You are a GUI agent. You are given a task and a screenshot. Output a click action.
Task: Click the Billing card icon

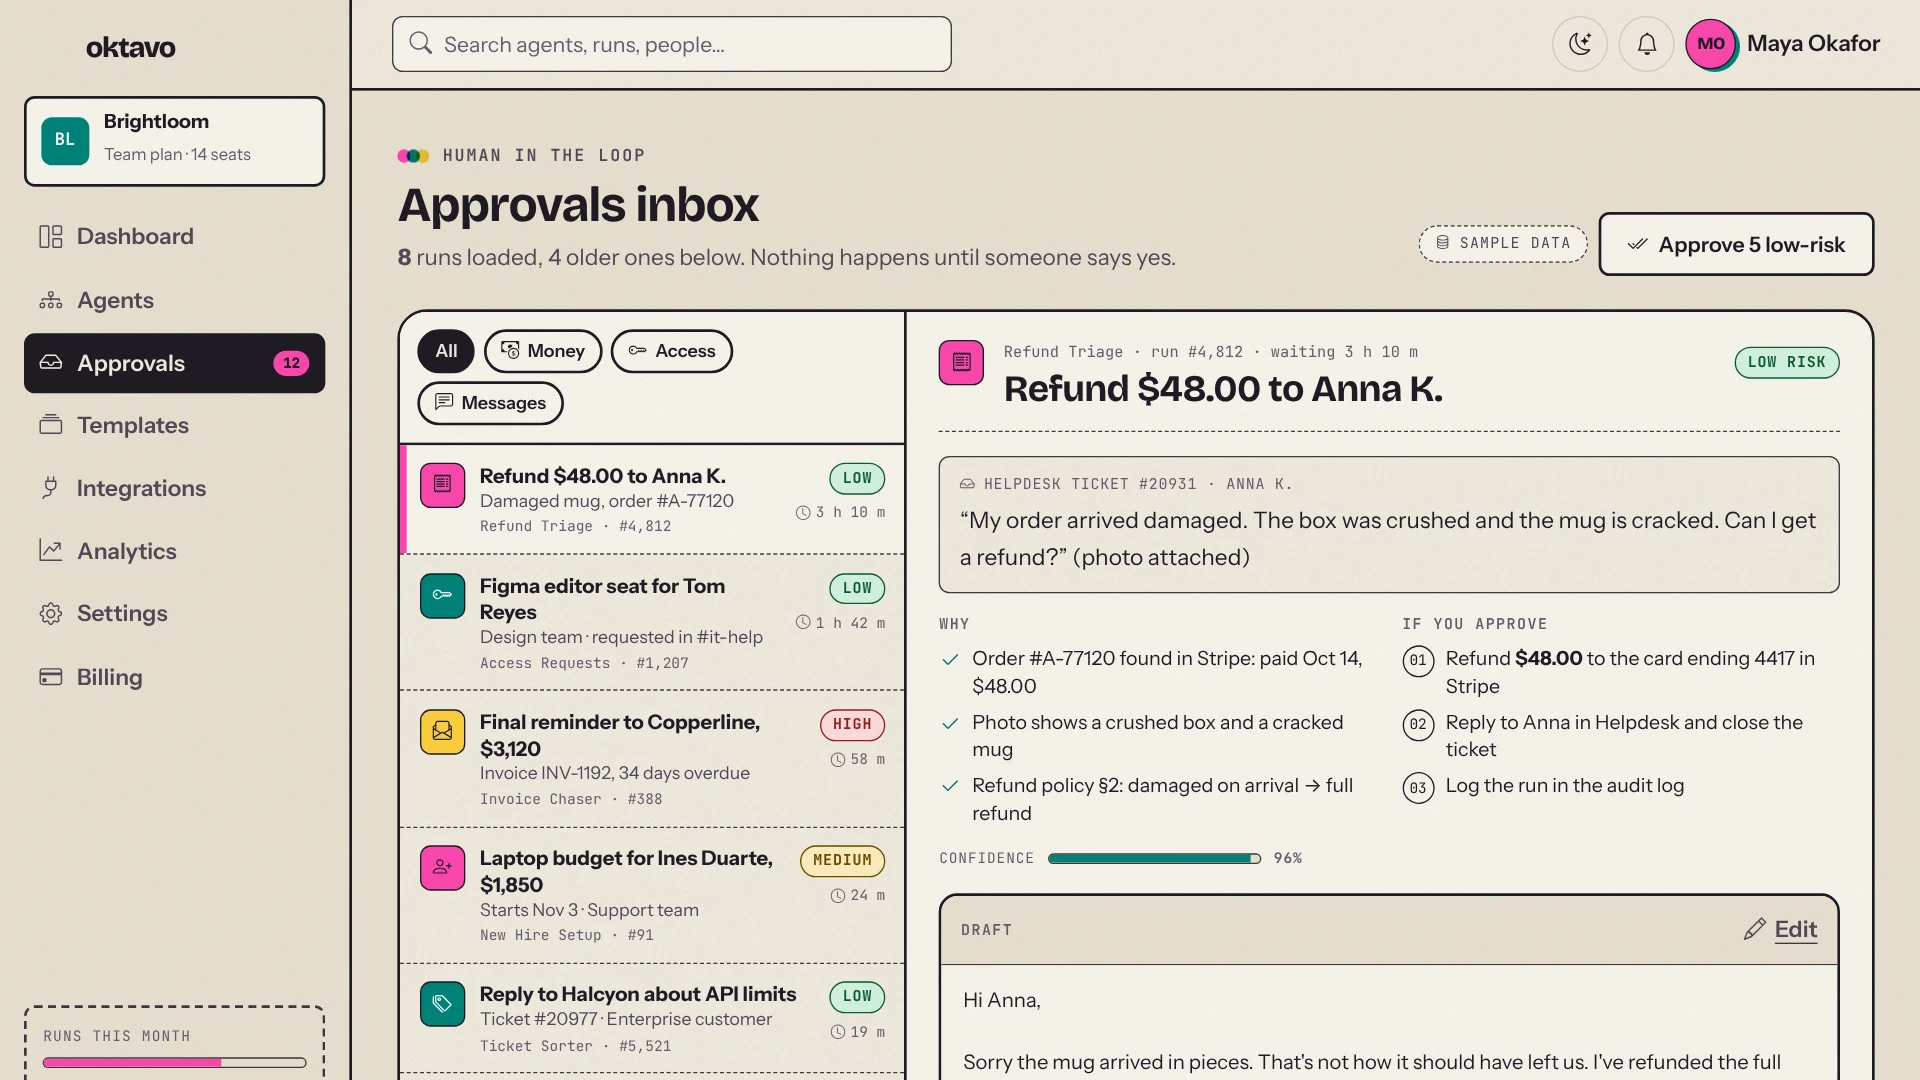(51, 677)
